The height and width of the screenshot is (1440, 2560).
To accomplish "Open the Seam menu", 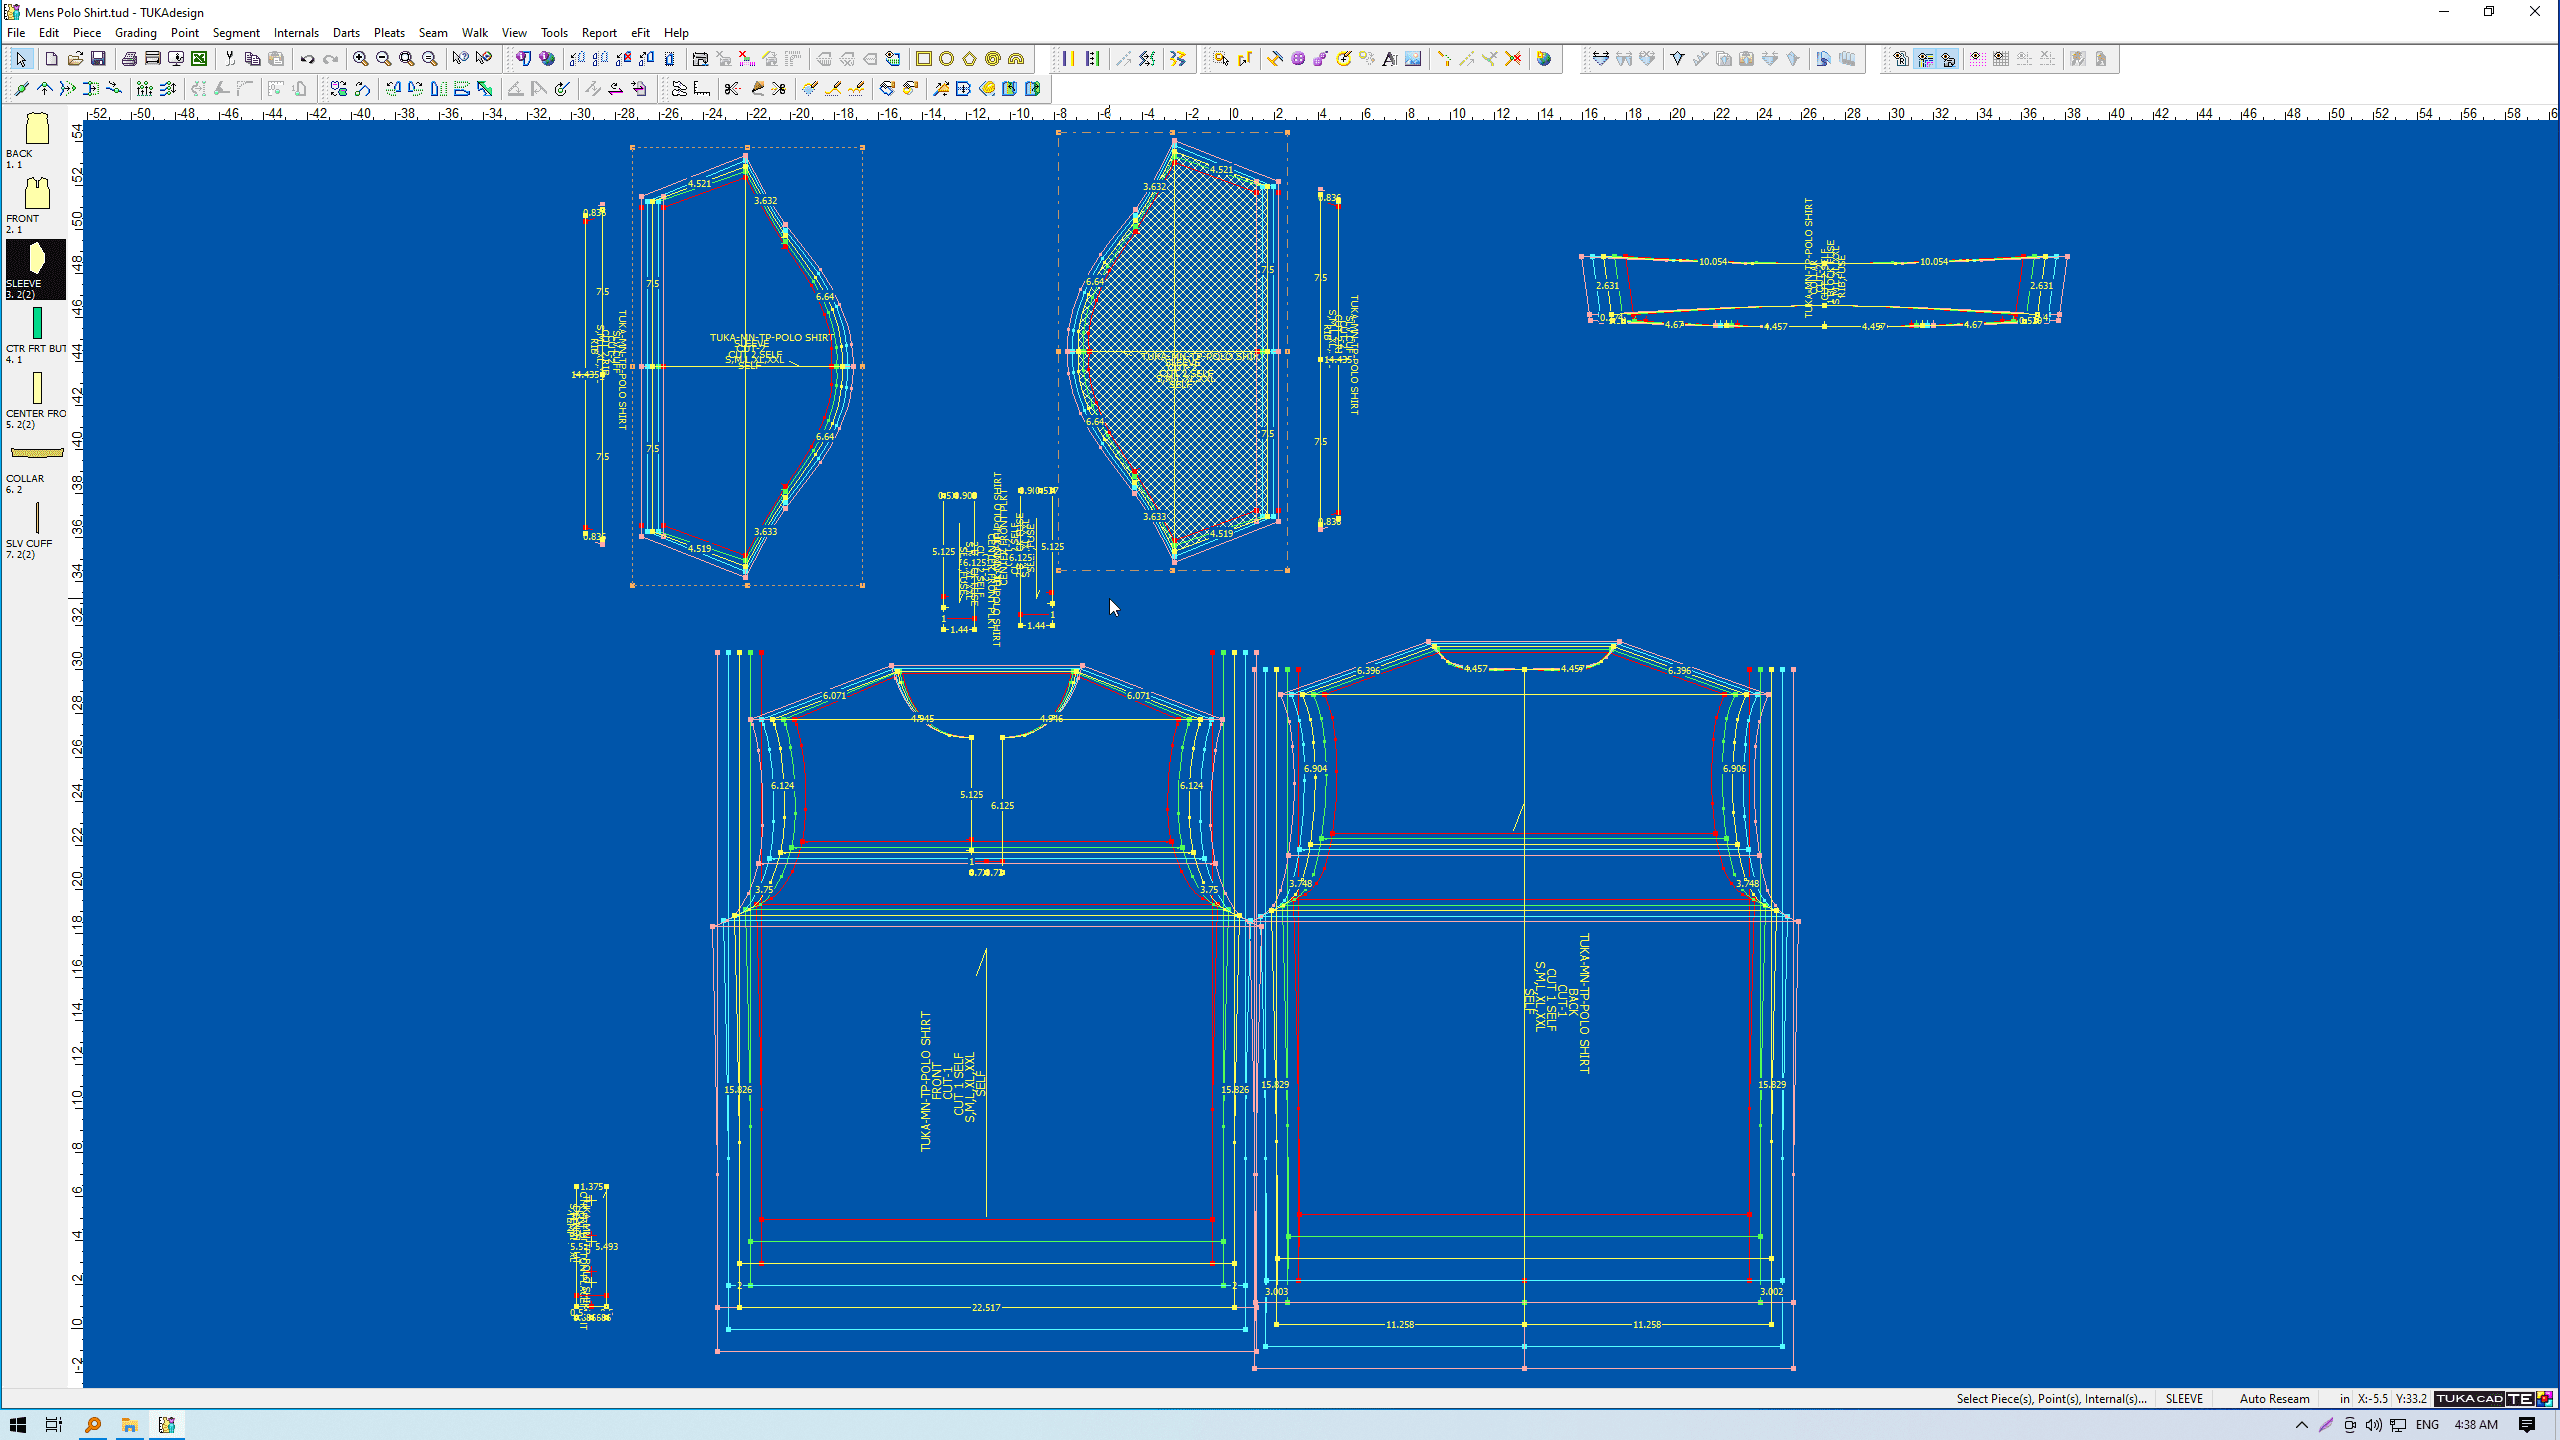I will 432,32.
